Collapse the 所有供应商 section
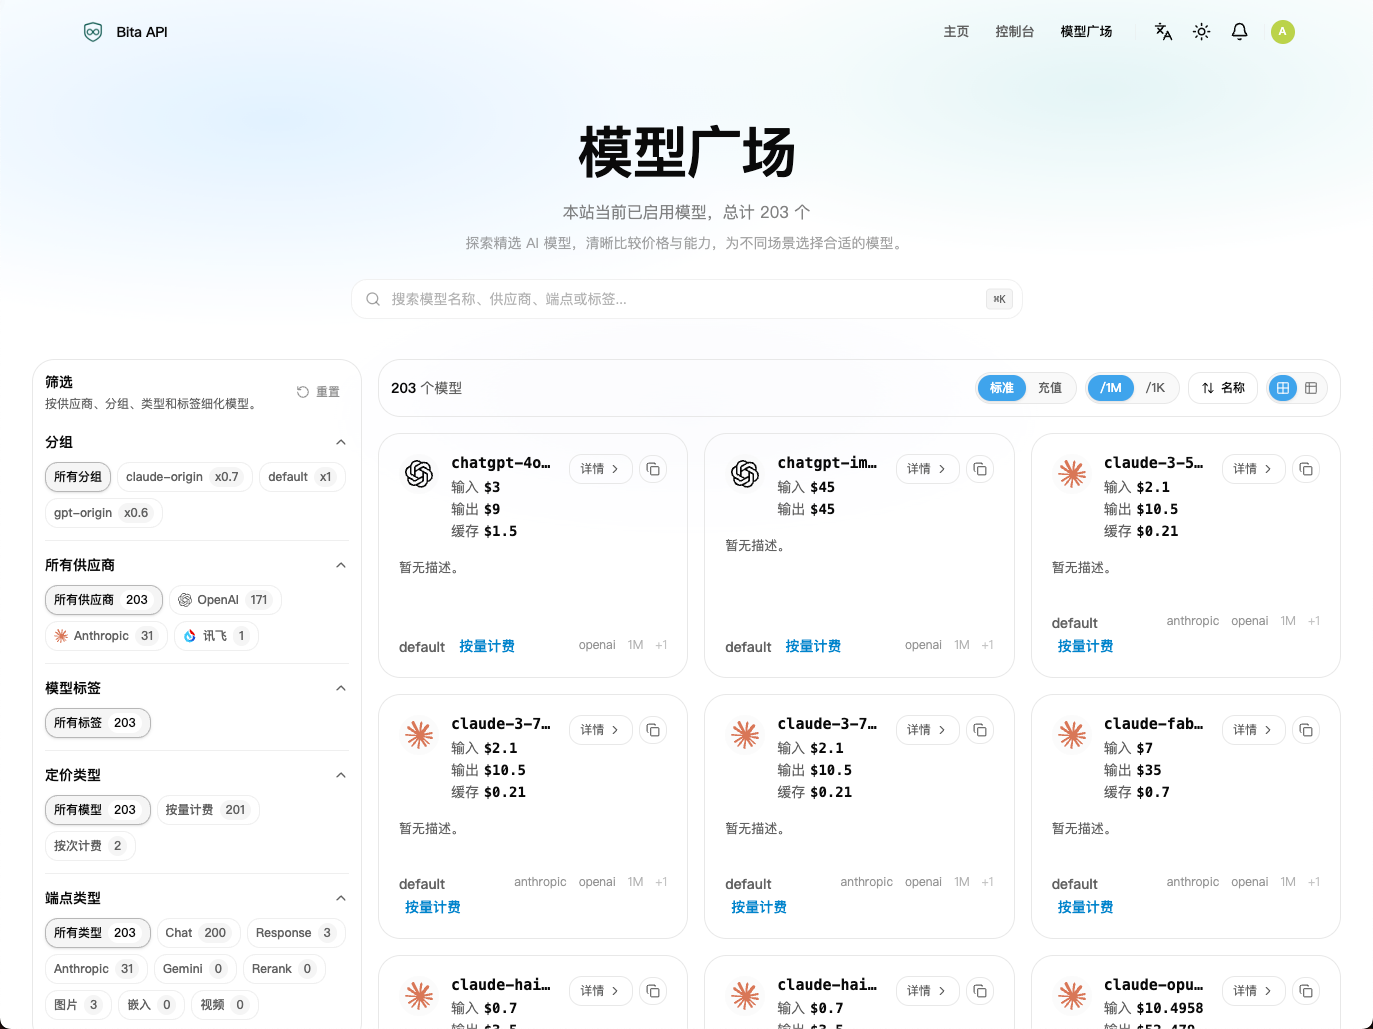Image resolution: width=1373 pixels, height=1029 pixels. click(341, 565)
